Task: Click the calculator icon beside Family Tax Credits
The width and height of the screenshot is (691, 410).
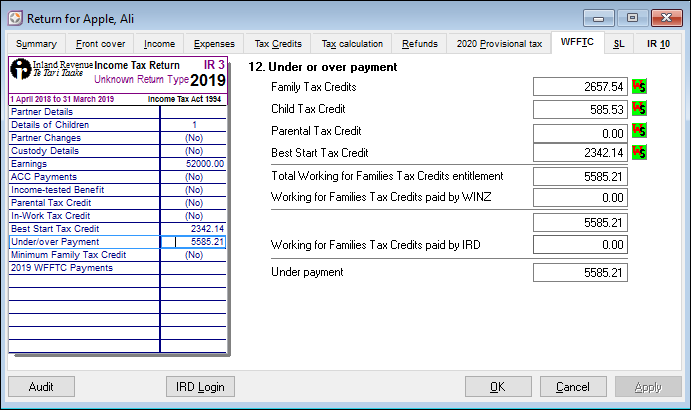Action: (638, 87)
